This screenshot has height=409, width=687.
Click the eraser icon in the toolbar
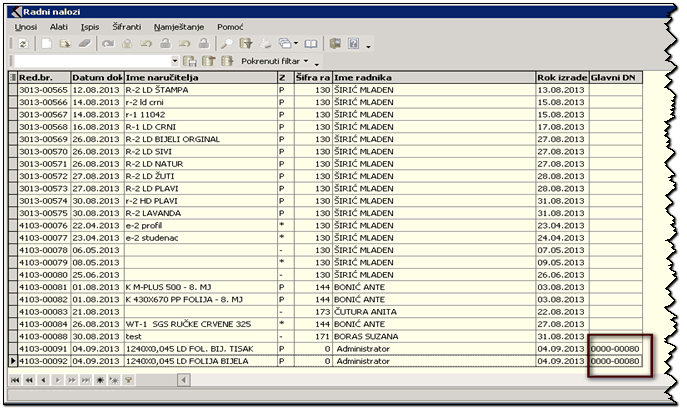click(x=84, y=45)
